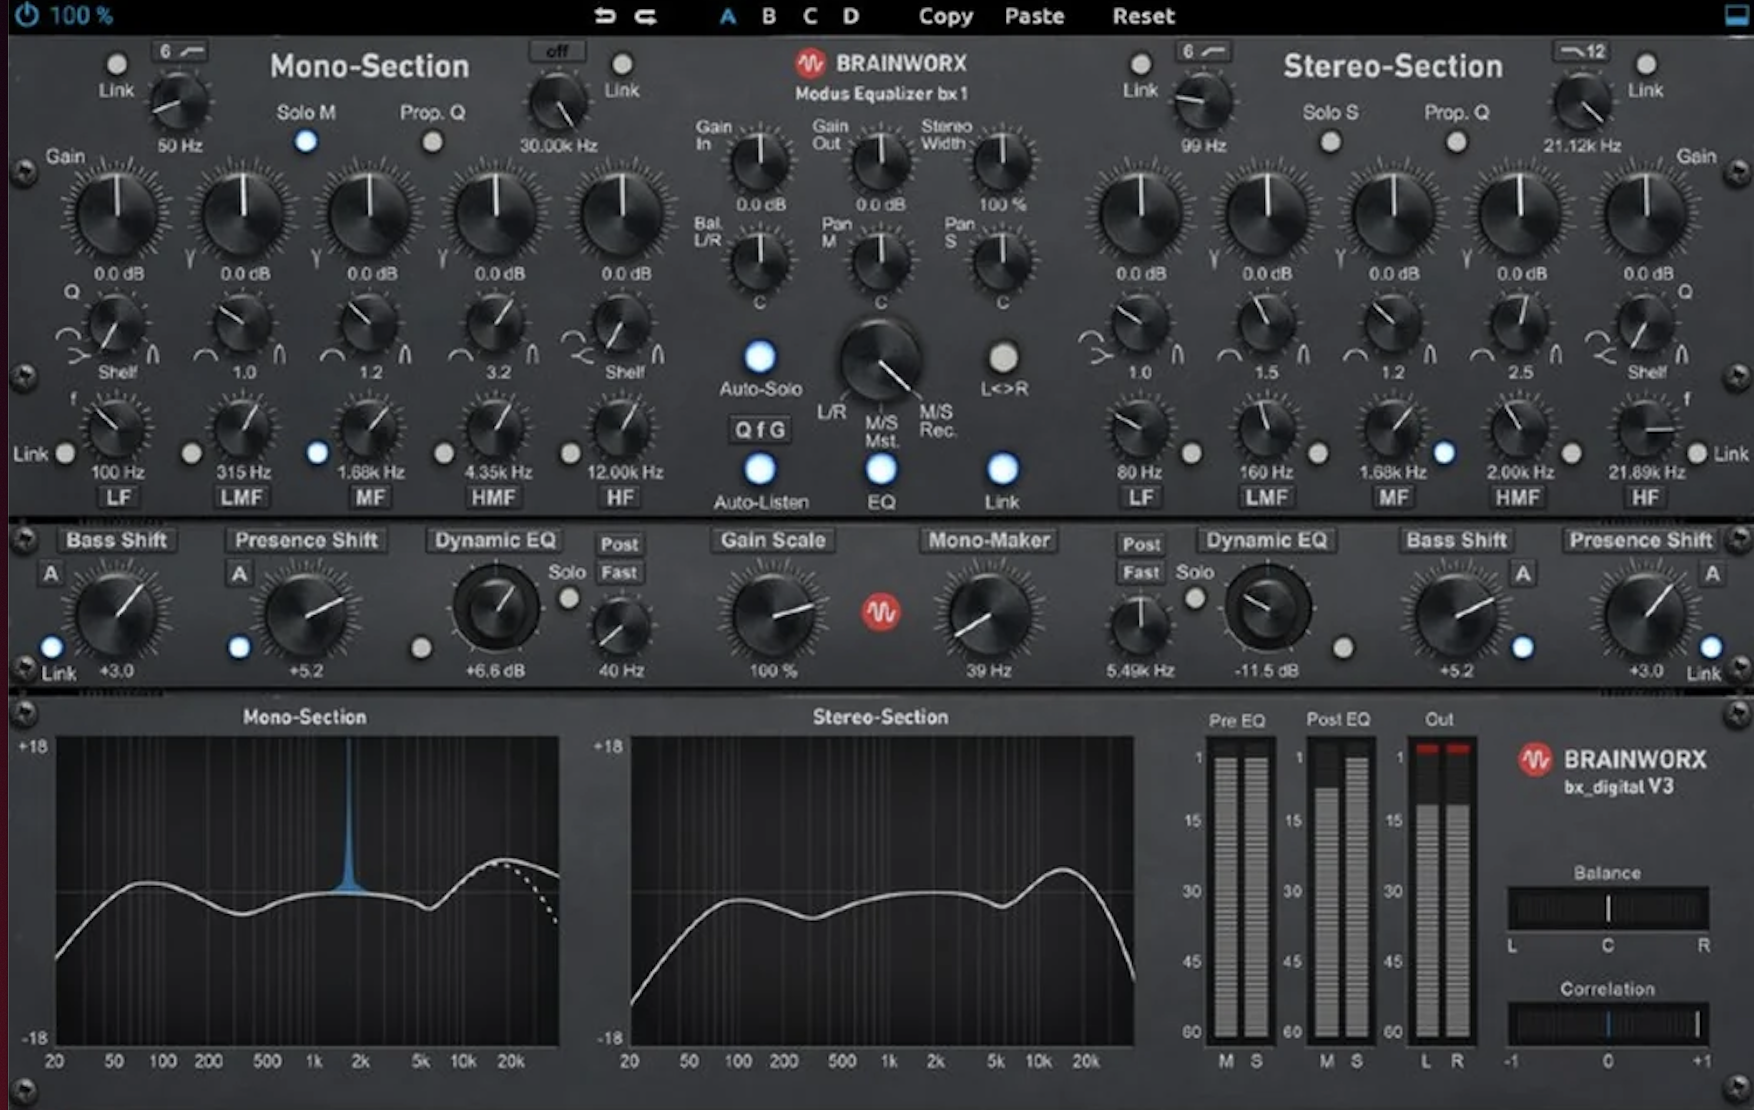Image resolution: width=1754 pixels, height=1110 pixels.
Task: Select preset slot D
Action: click(x=851, y=16)
